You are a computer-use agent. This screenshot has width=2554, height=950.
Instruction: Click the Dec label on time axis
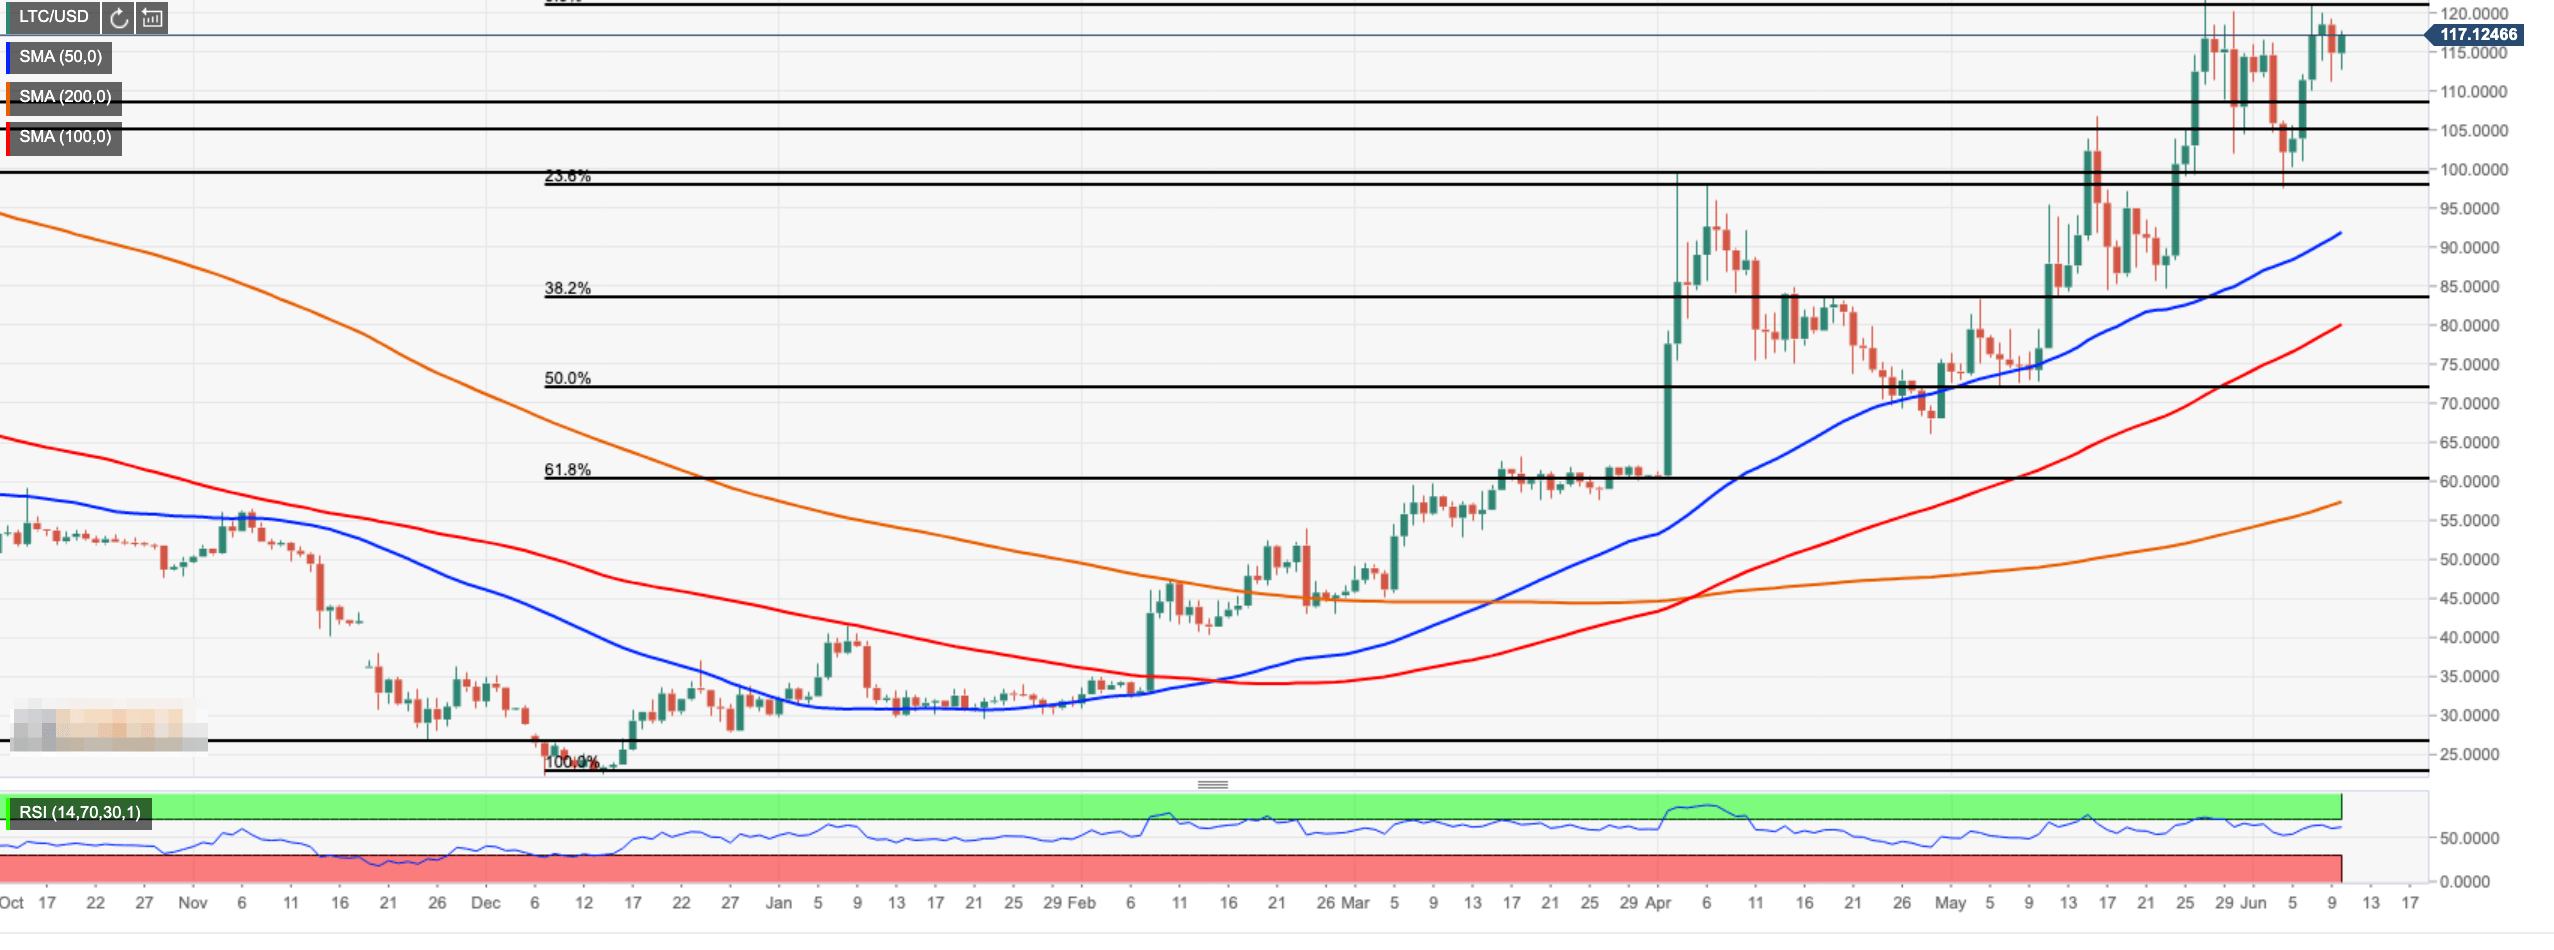(x=486, y=903)
